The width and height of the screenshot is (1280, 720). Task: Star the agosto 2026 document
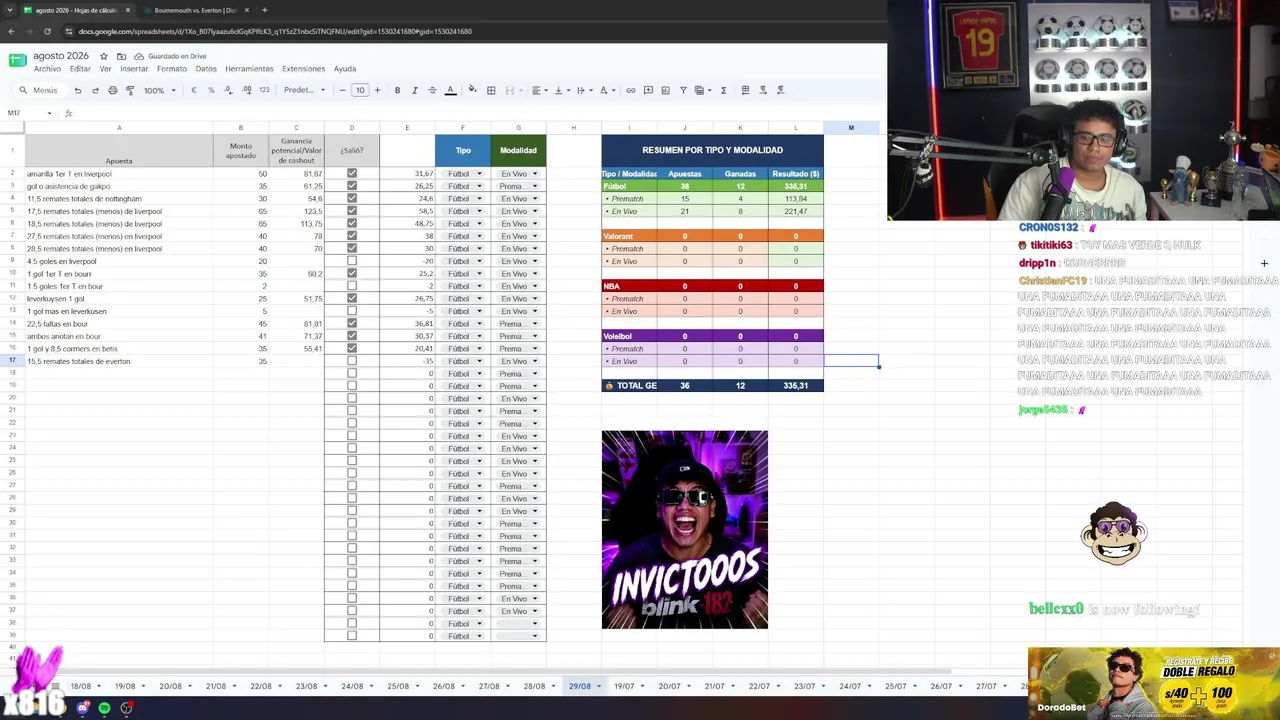click(103, 56)
